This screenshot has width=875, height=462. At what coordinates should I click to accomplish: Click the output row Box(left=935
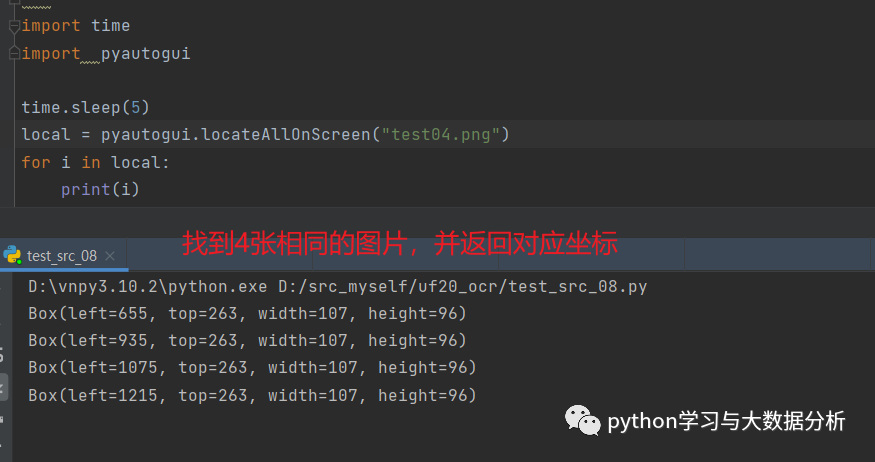tap(247, 340)
